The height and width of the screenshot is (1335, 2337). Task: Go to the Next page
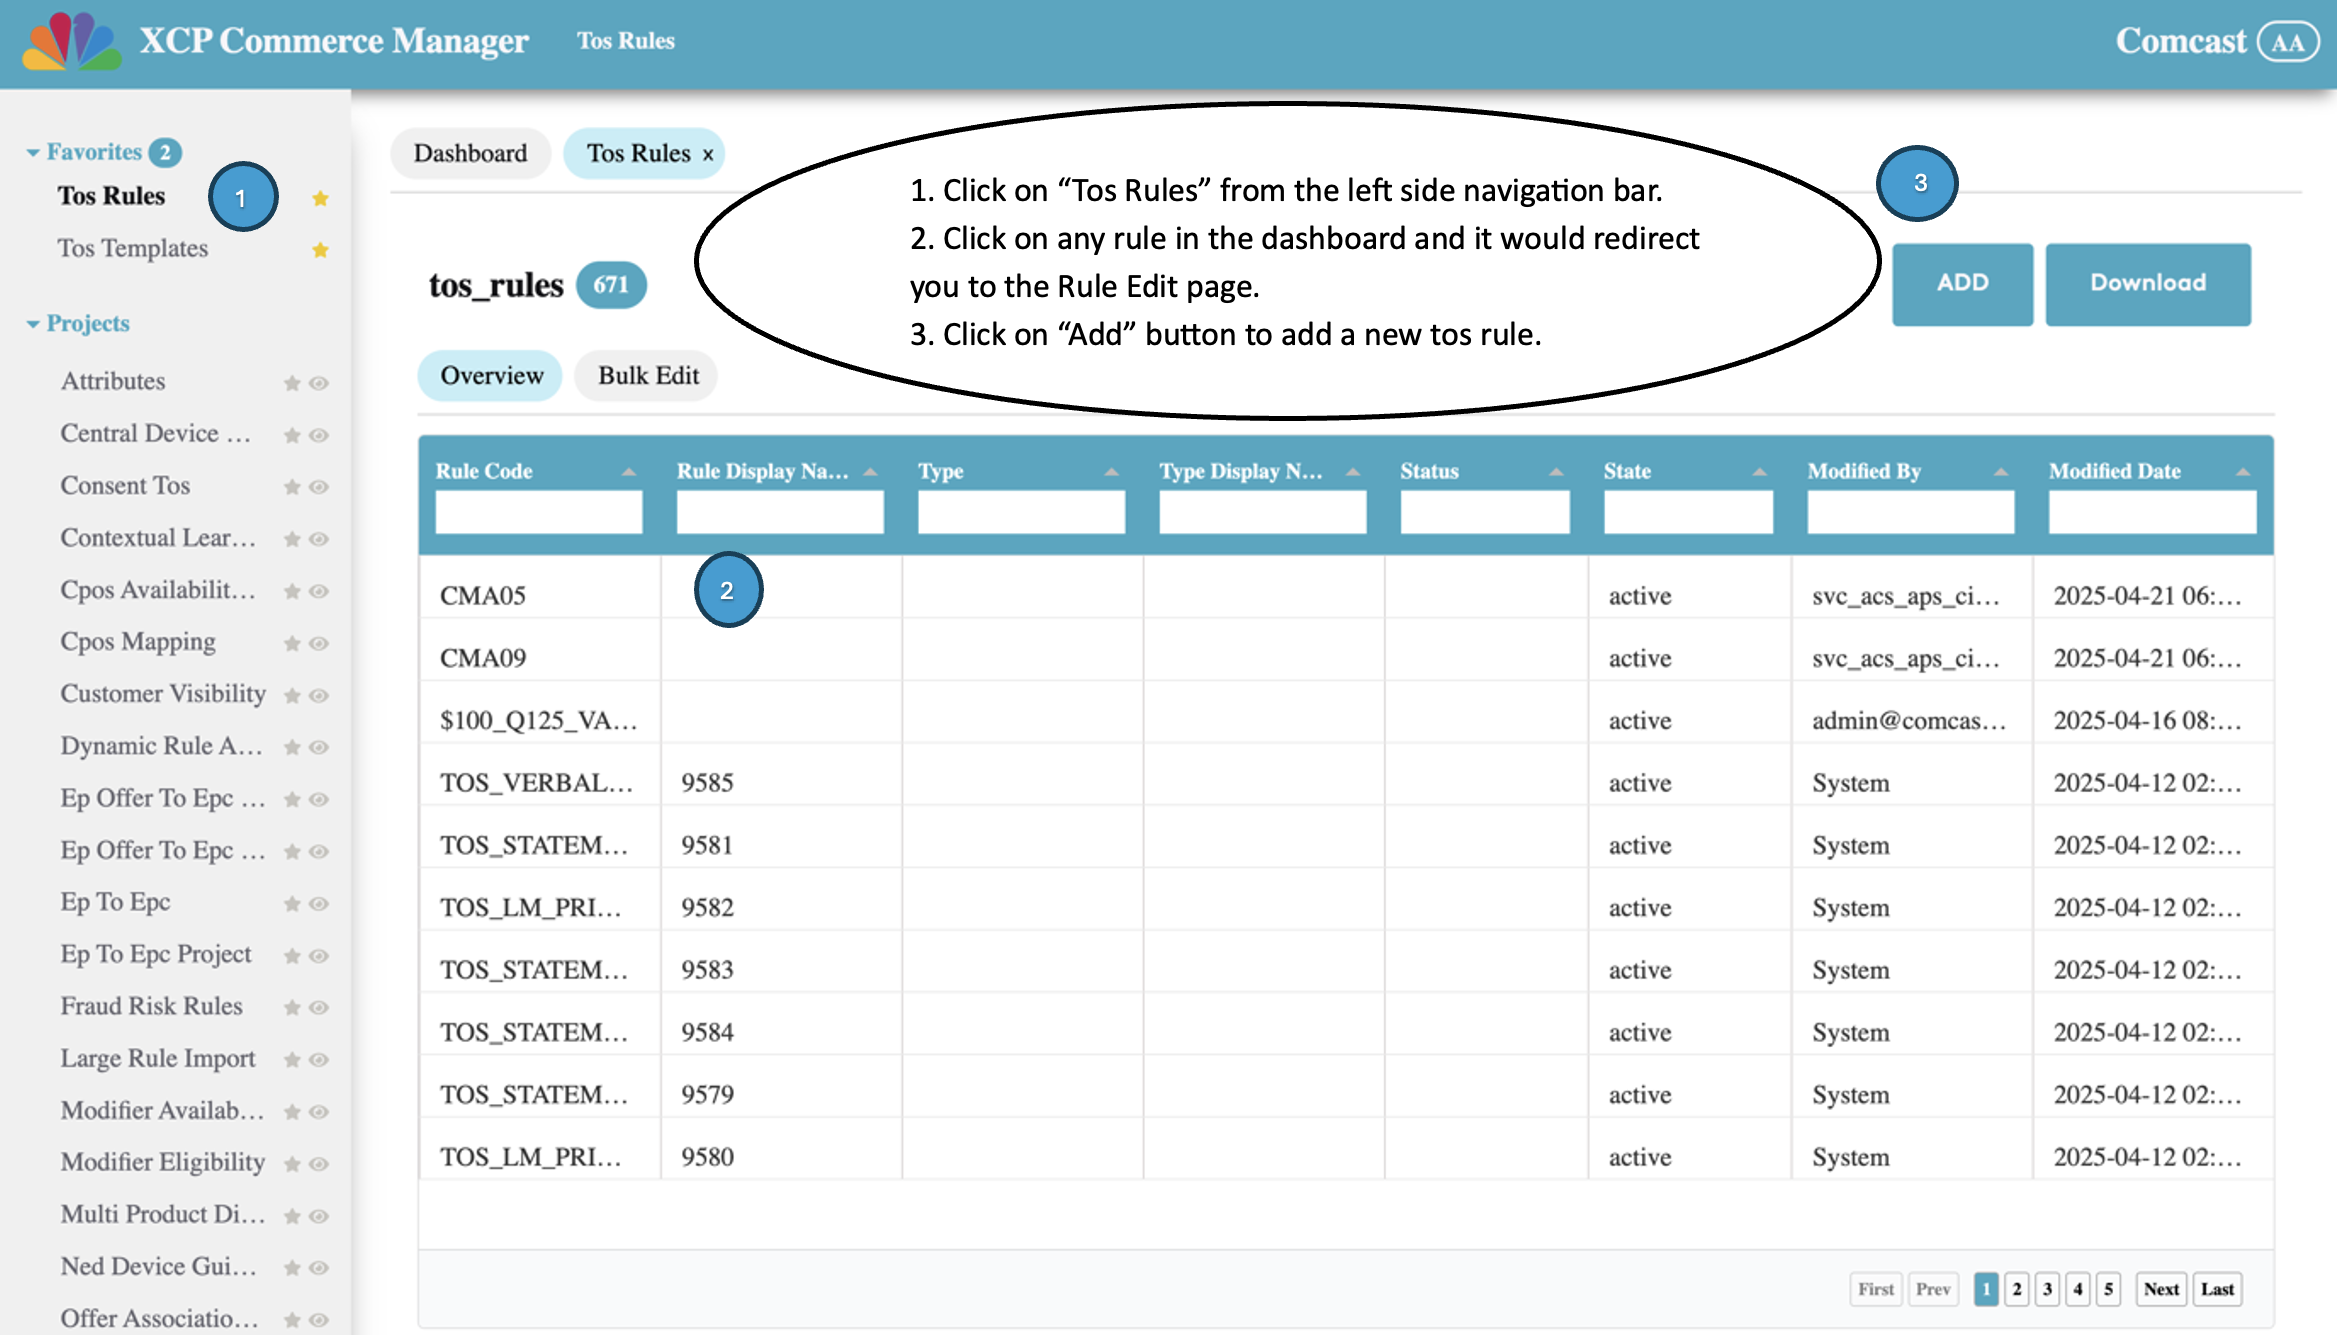pyautogui.click(x=2161, y=1289)
